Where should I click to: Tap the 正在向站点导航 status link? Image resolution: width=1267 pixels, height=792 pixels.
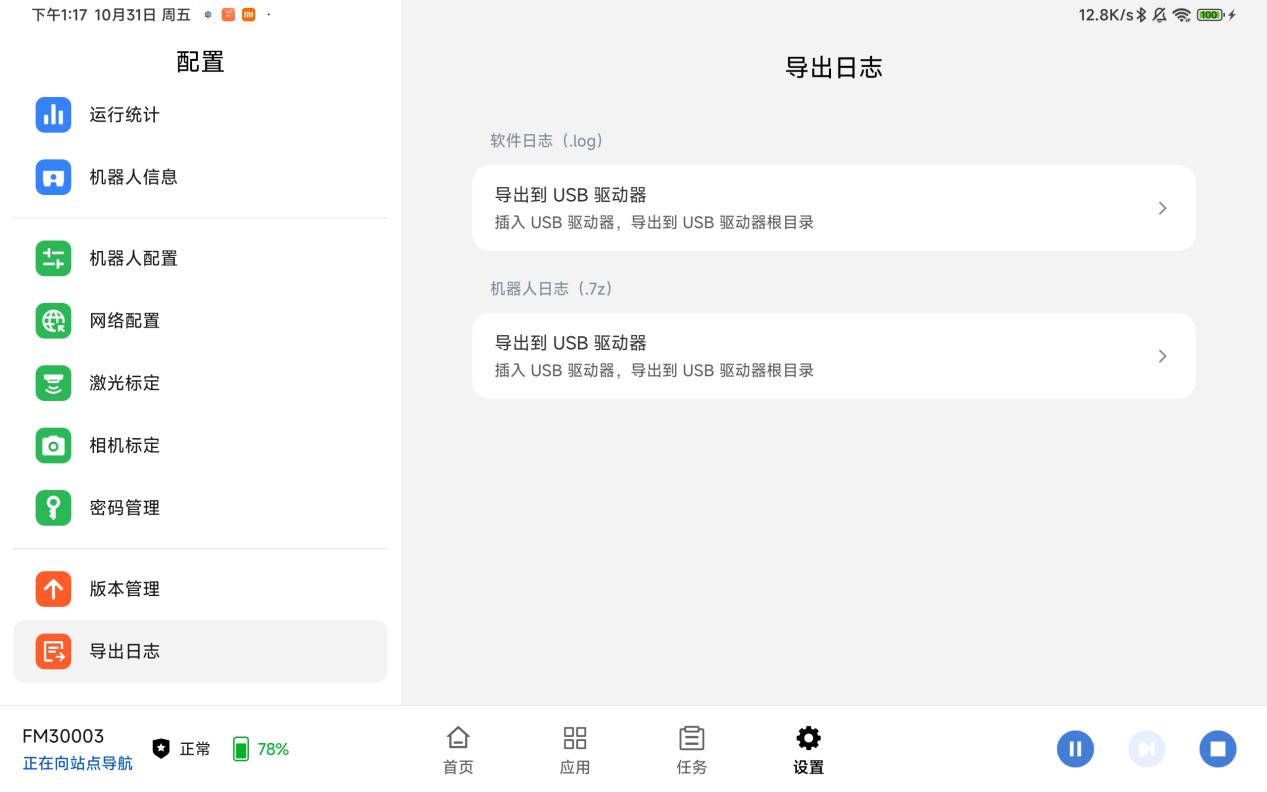point(77,764)
